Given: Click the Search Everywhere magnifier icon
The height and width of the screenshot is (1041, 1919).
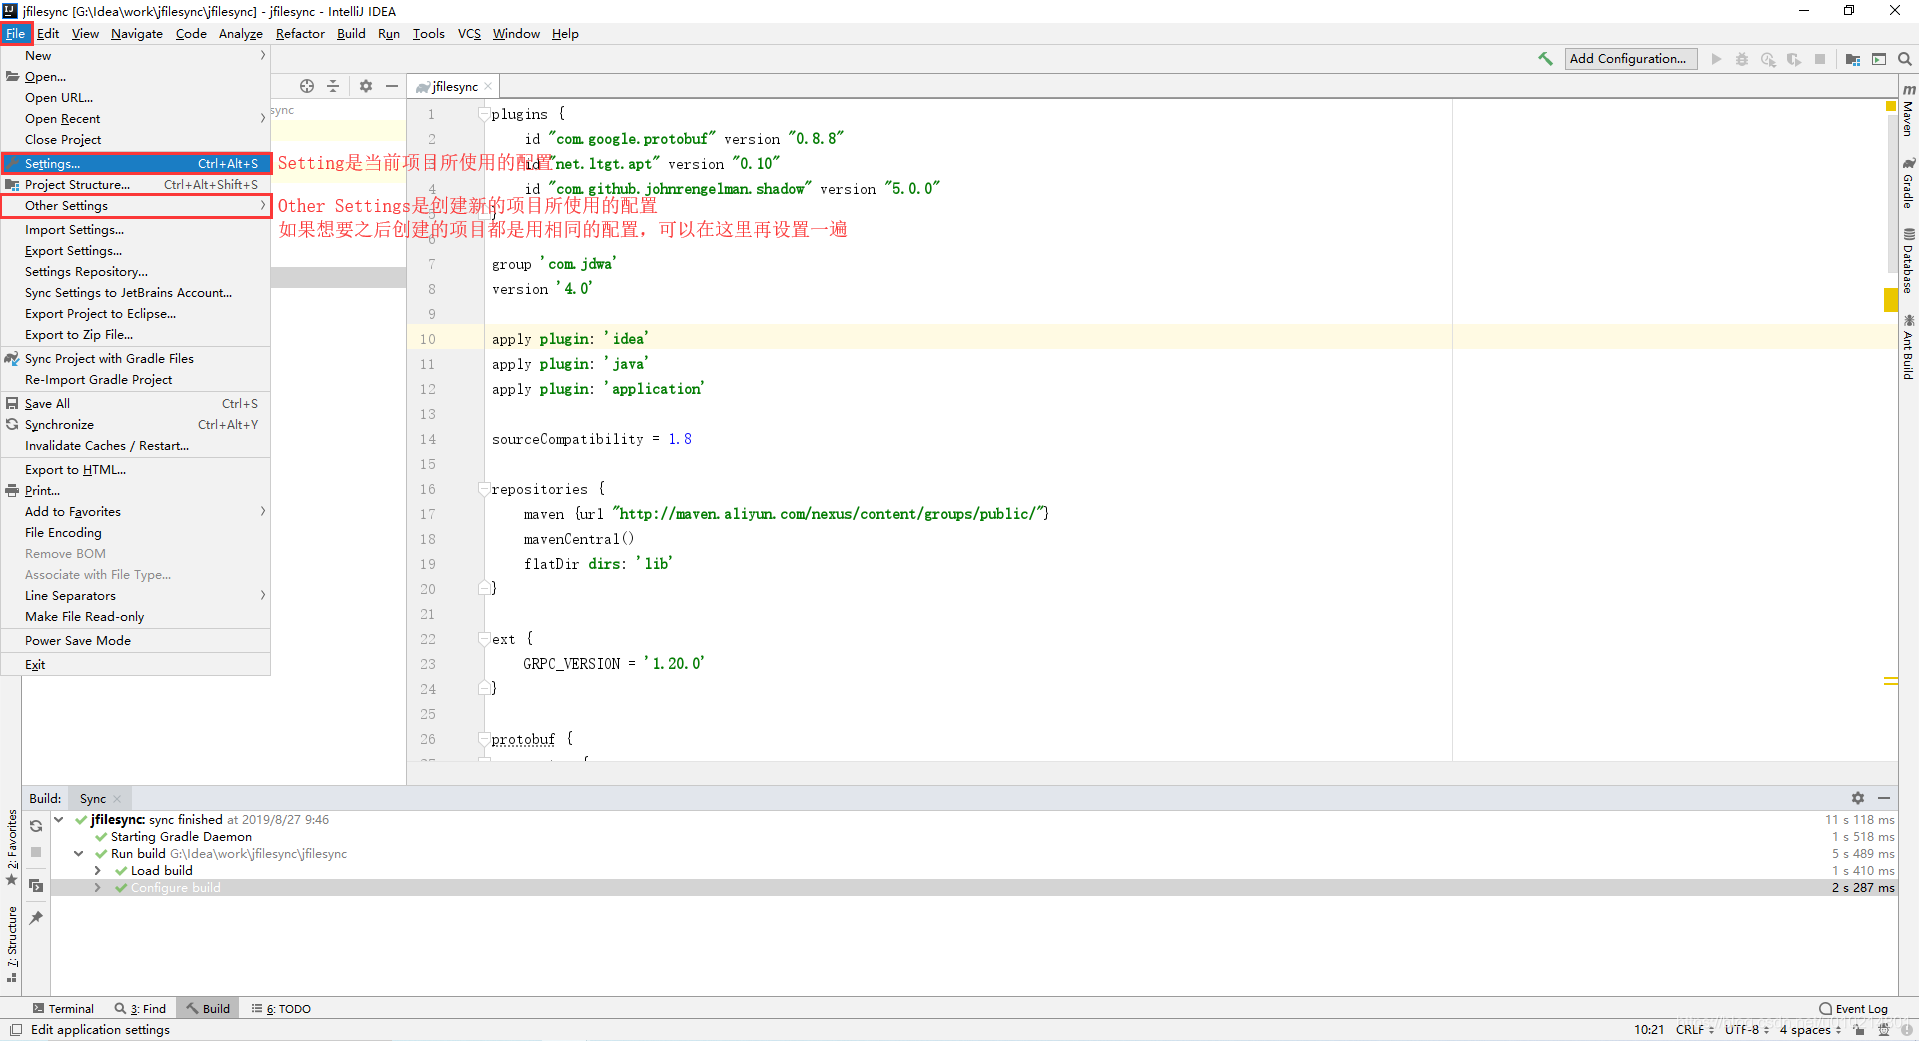Looking at the screenshot, I should click(x=1905, y=59).
